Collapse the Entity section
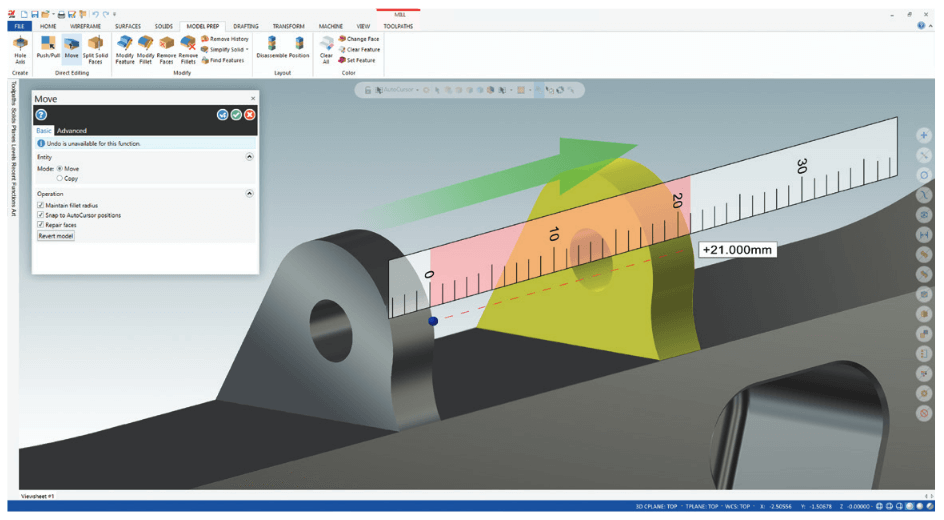Screen dimensions: 944x520 click(249, 157)
